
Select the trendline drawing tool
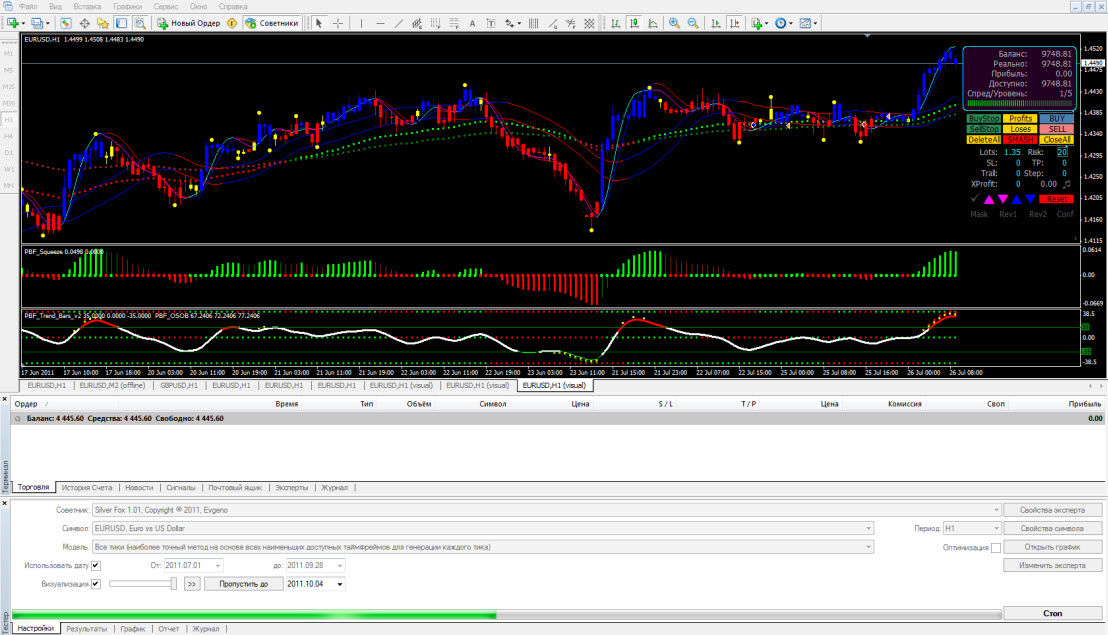coord(399,23)
